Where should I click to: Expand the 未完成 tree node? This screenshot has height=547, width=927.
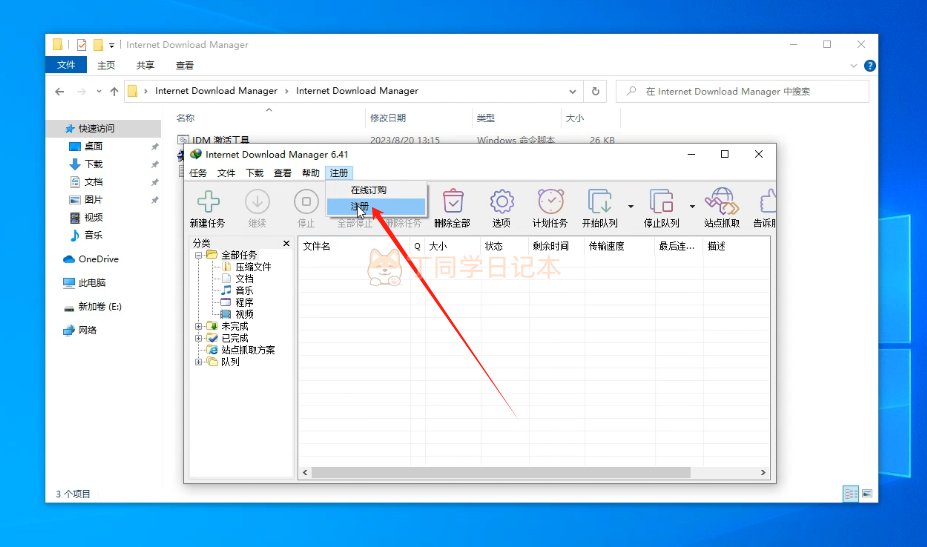tap(199, 326)
